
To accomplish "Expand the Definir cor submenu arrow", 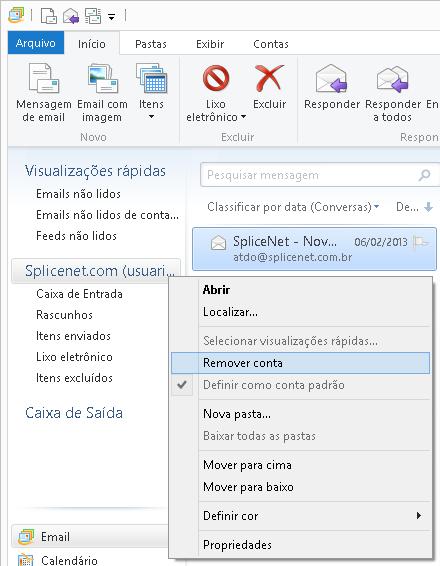I will coord(419,515).
